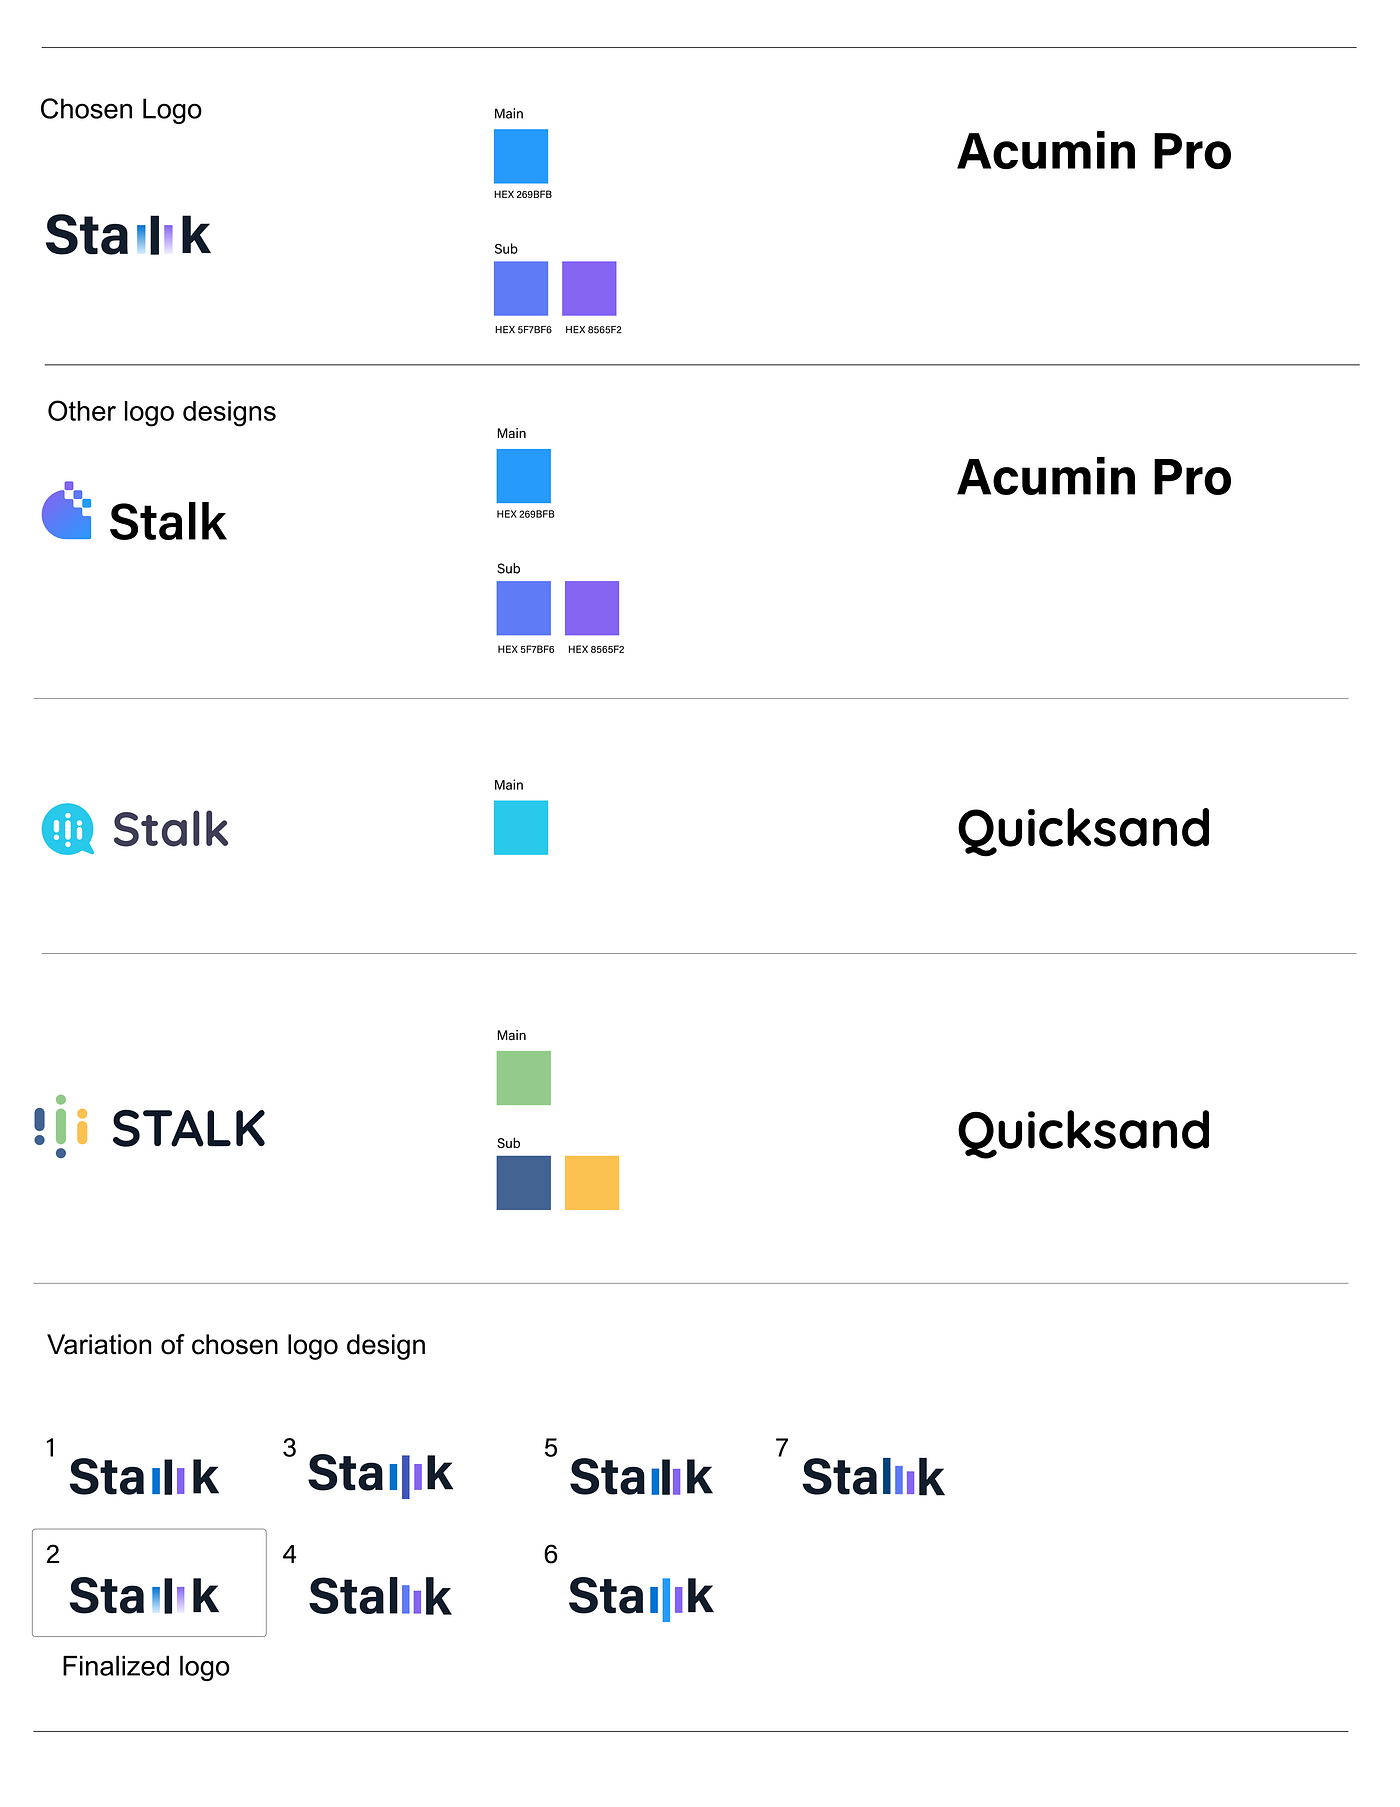This screenshot has height=1807, width=1400.
Task: Pick the dark blue sub swatch
Action: pos(524,1182)
